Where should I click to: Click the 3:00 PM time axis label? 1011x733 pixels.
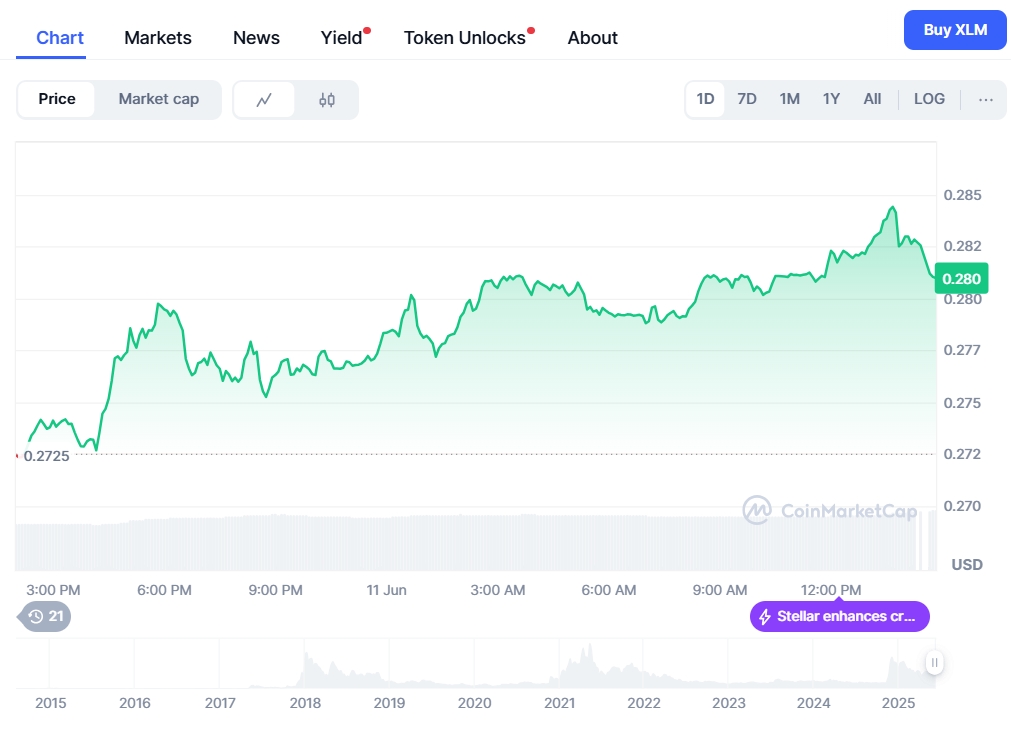click(53, 590)
